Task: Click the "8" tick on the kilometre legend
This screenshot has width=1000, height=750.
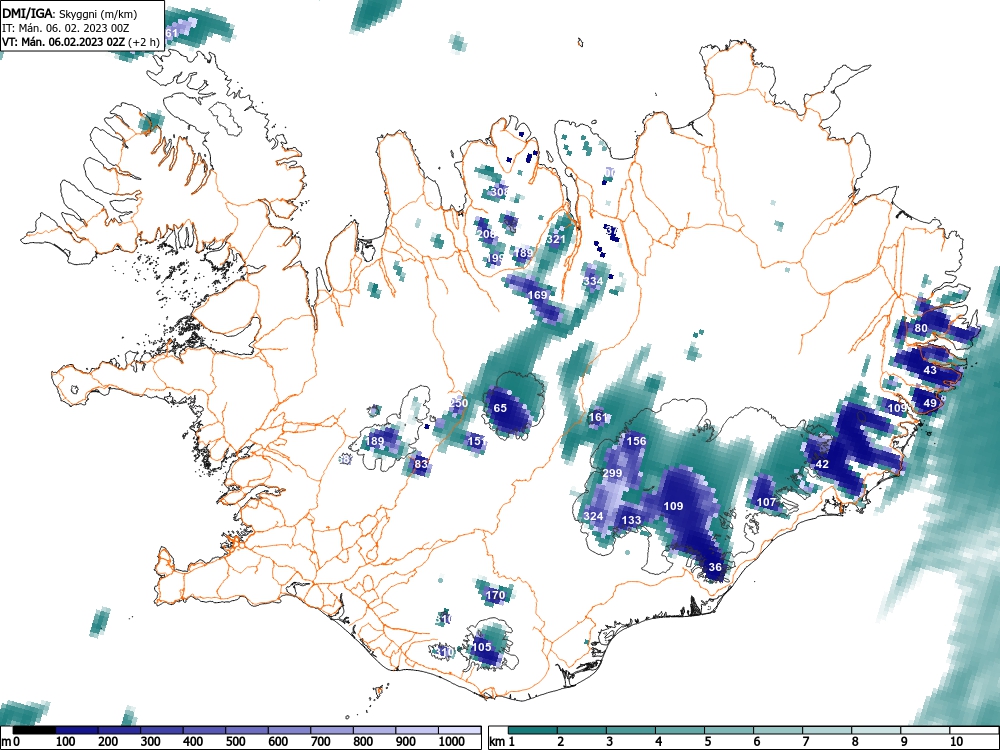Action: pos(855,741)
